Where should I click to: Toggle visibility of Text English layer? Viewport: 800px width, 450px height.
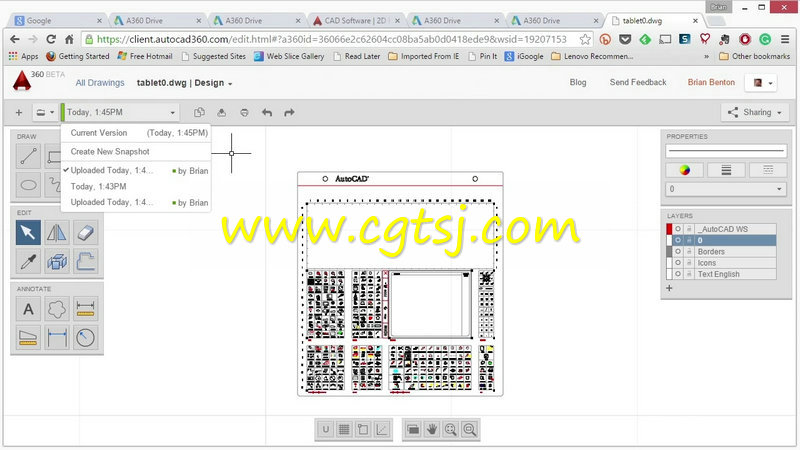coord(678,274)
